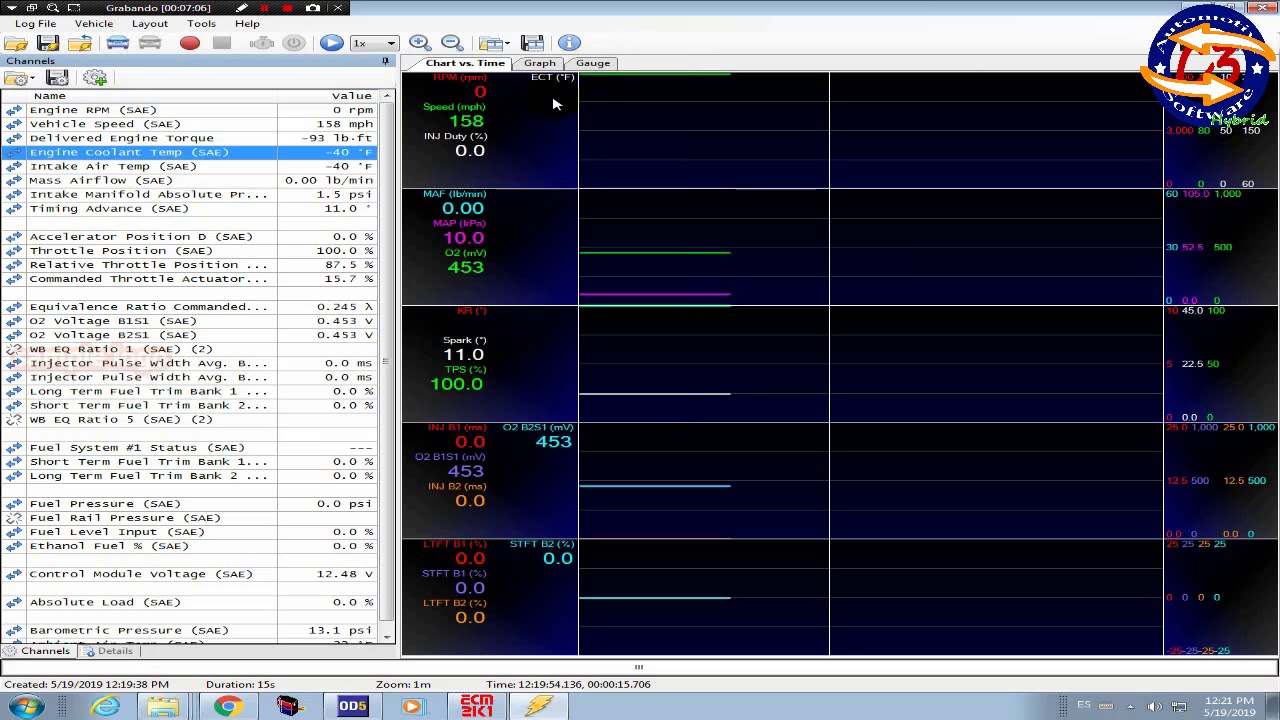Click the zoom out magnifier icon
Viewport: 1280px width, 720px height.
coord(452,43)
